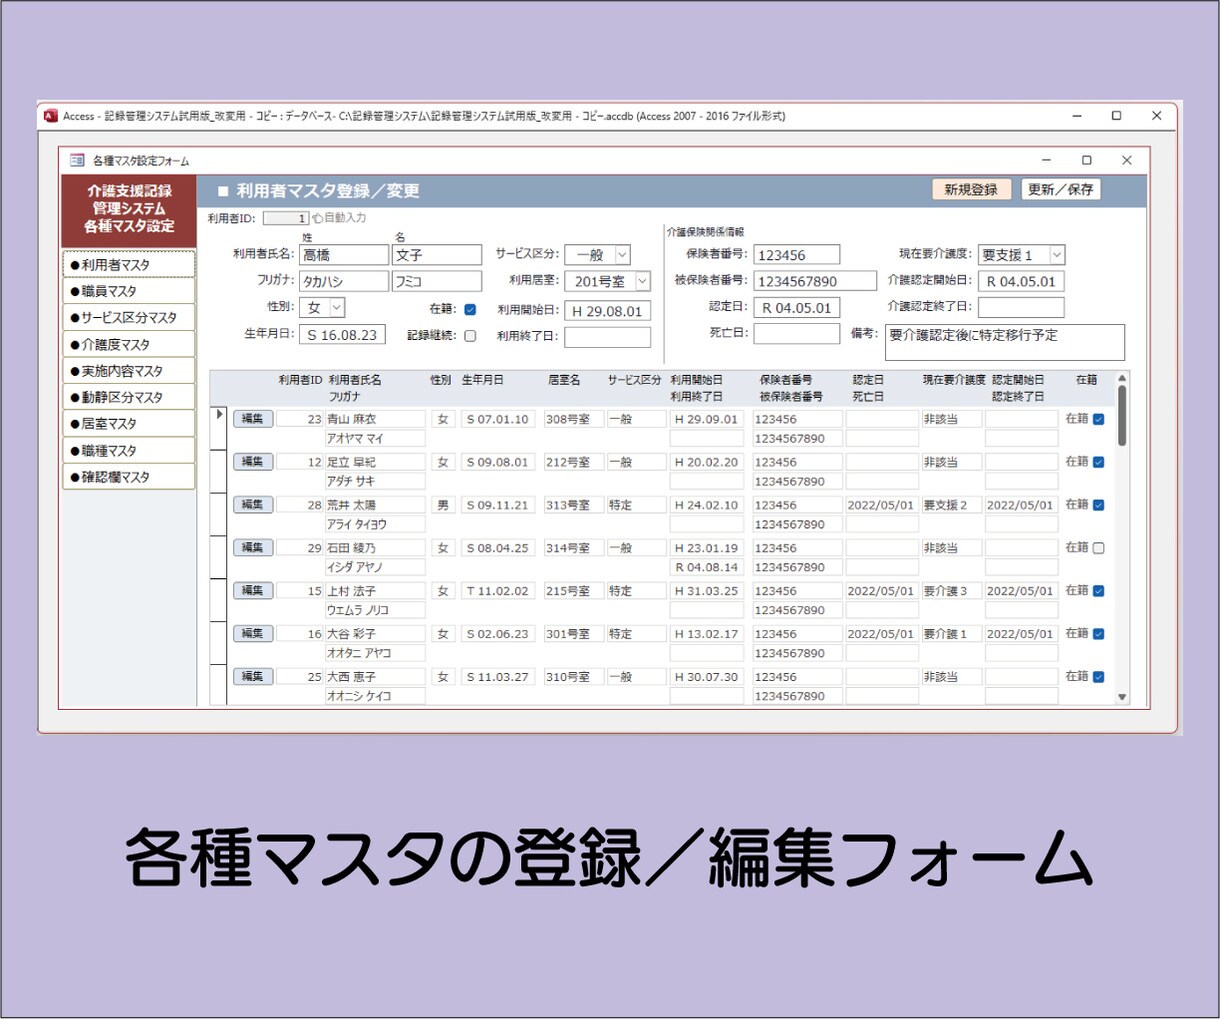This screenshot has height=1019, width=1220.
Task: Click the name cell 荒井 太陽
Action: coord(375,505)
